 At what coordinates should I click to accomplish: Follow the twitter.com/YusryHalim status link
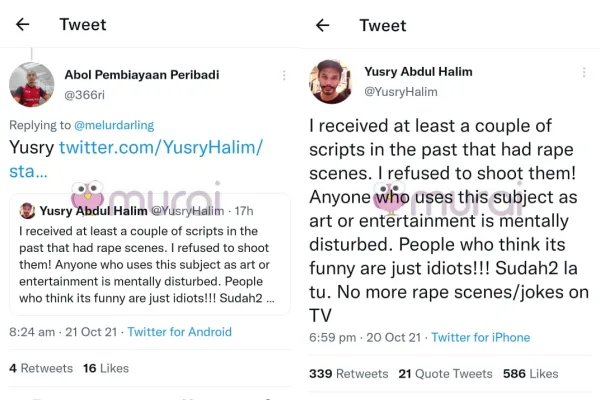click(160, 159)
